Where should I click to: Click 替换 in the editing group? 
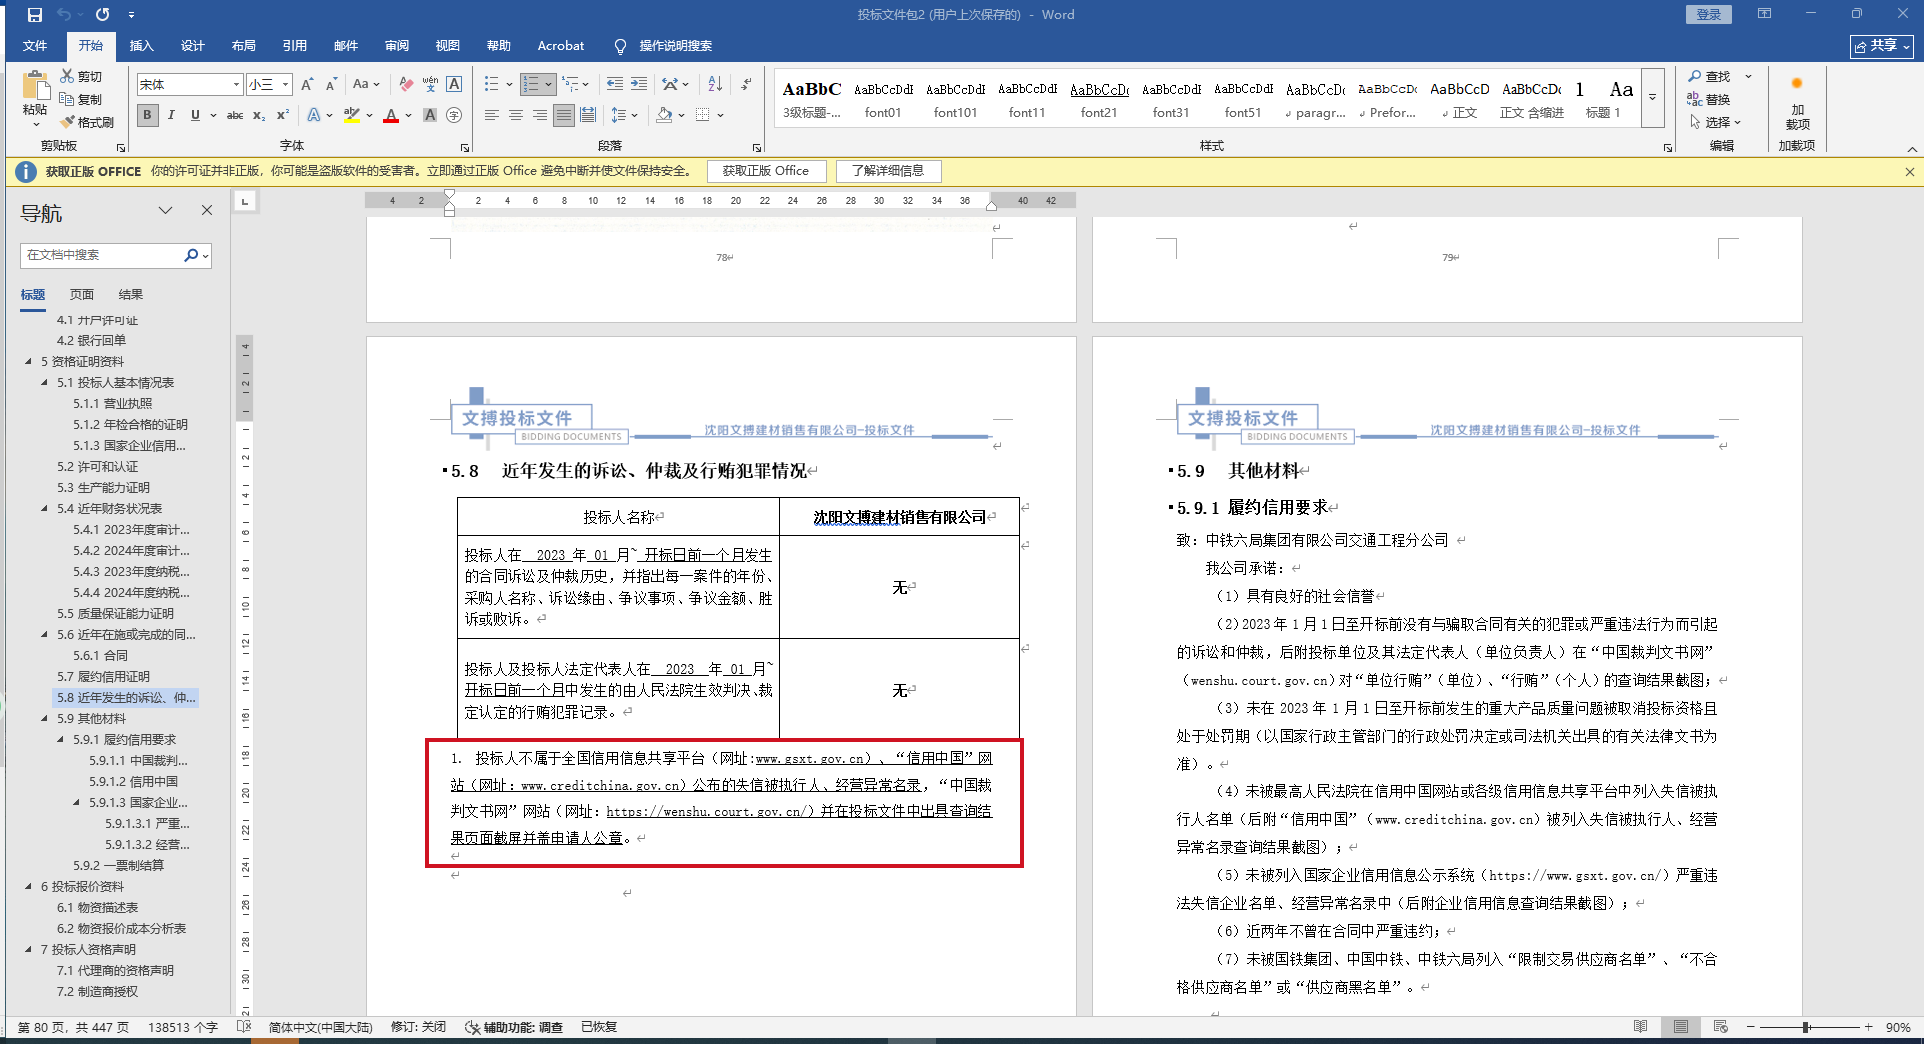click(x=1709, y=99)
